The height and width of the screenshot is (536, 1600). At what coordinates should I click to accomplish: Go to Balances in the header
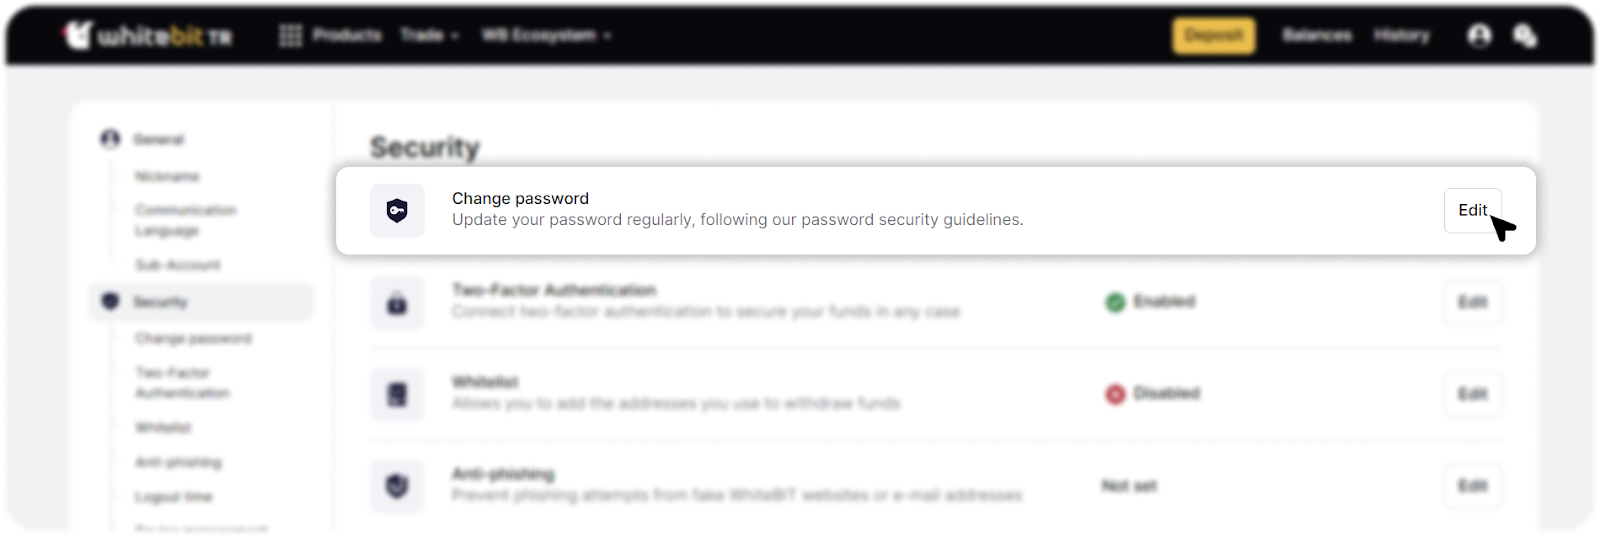1316,35
